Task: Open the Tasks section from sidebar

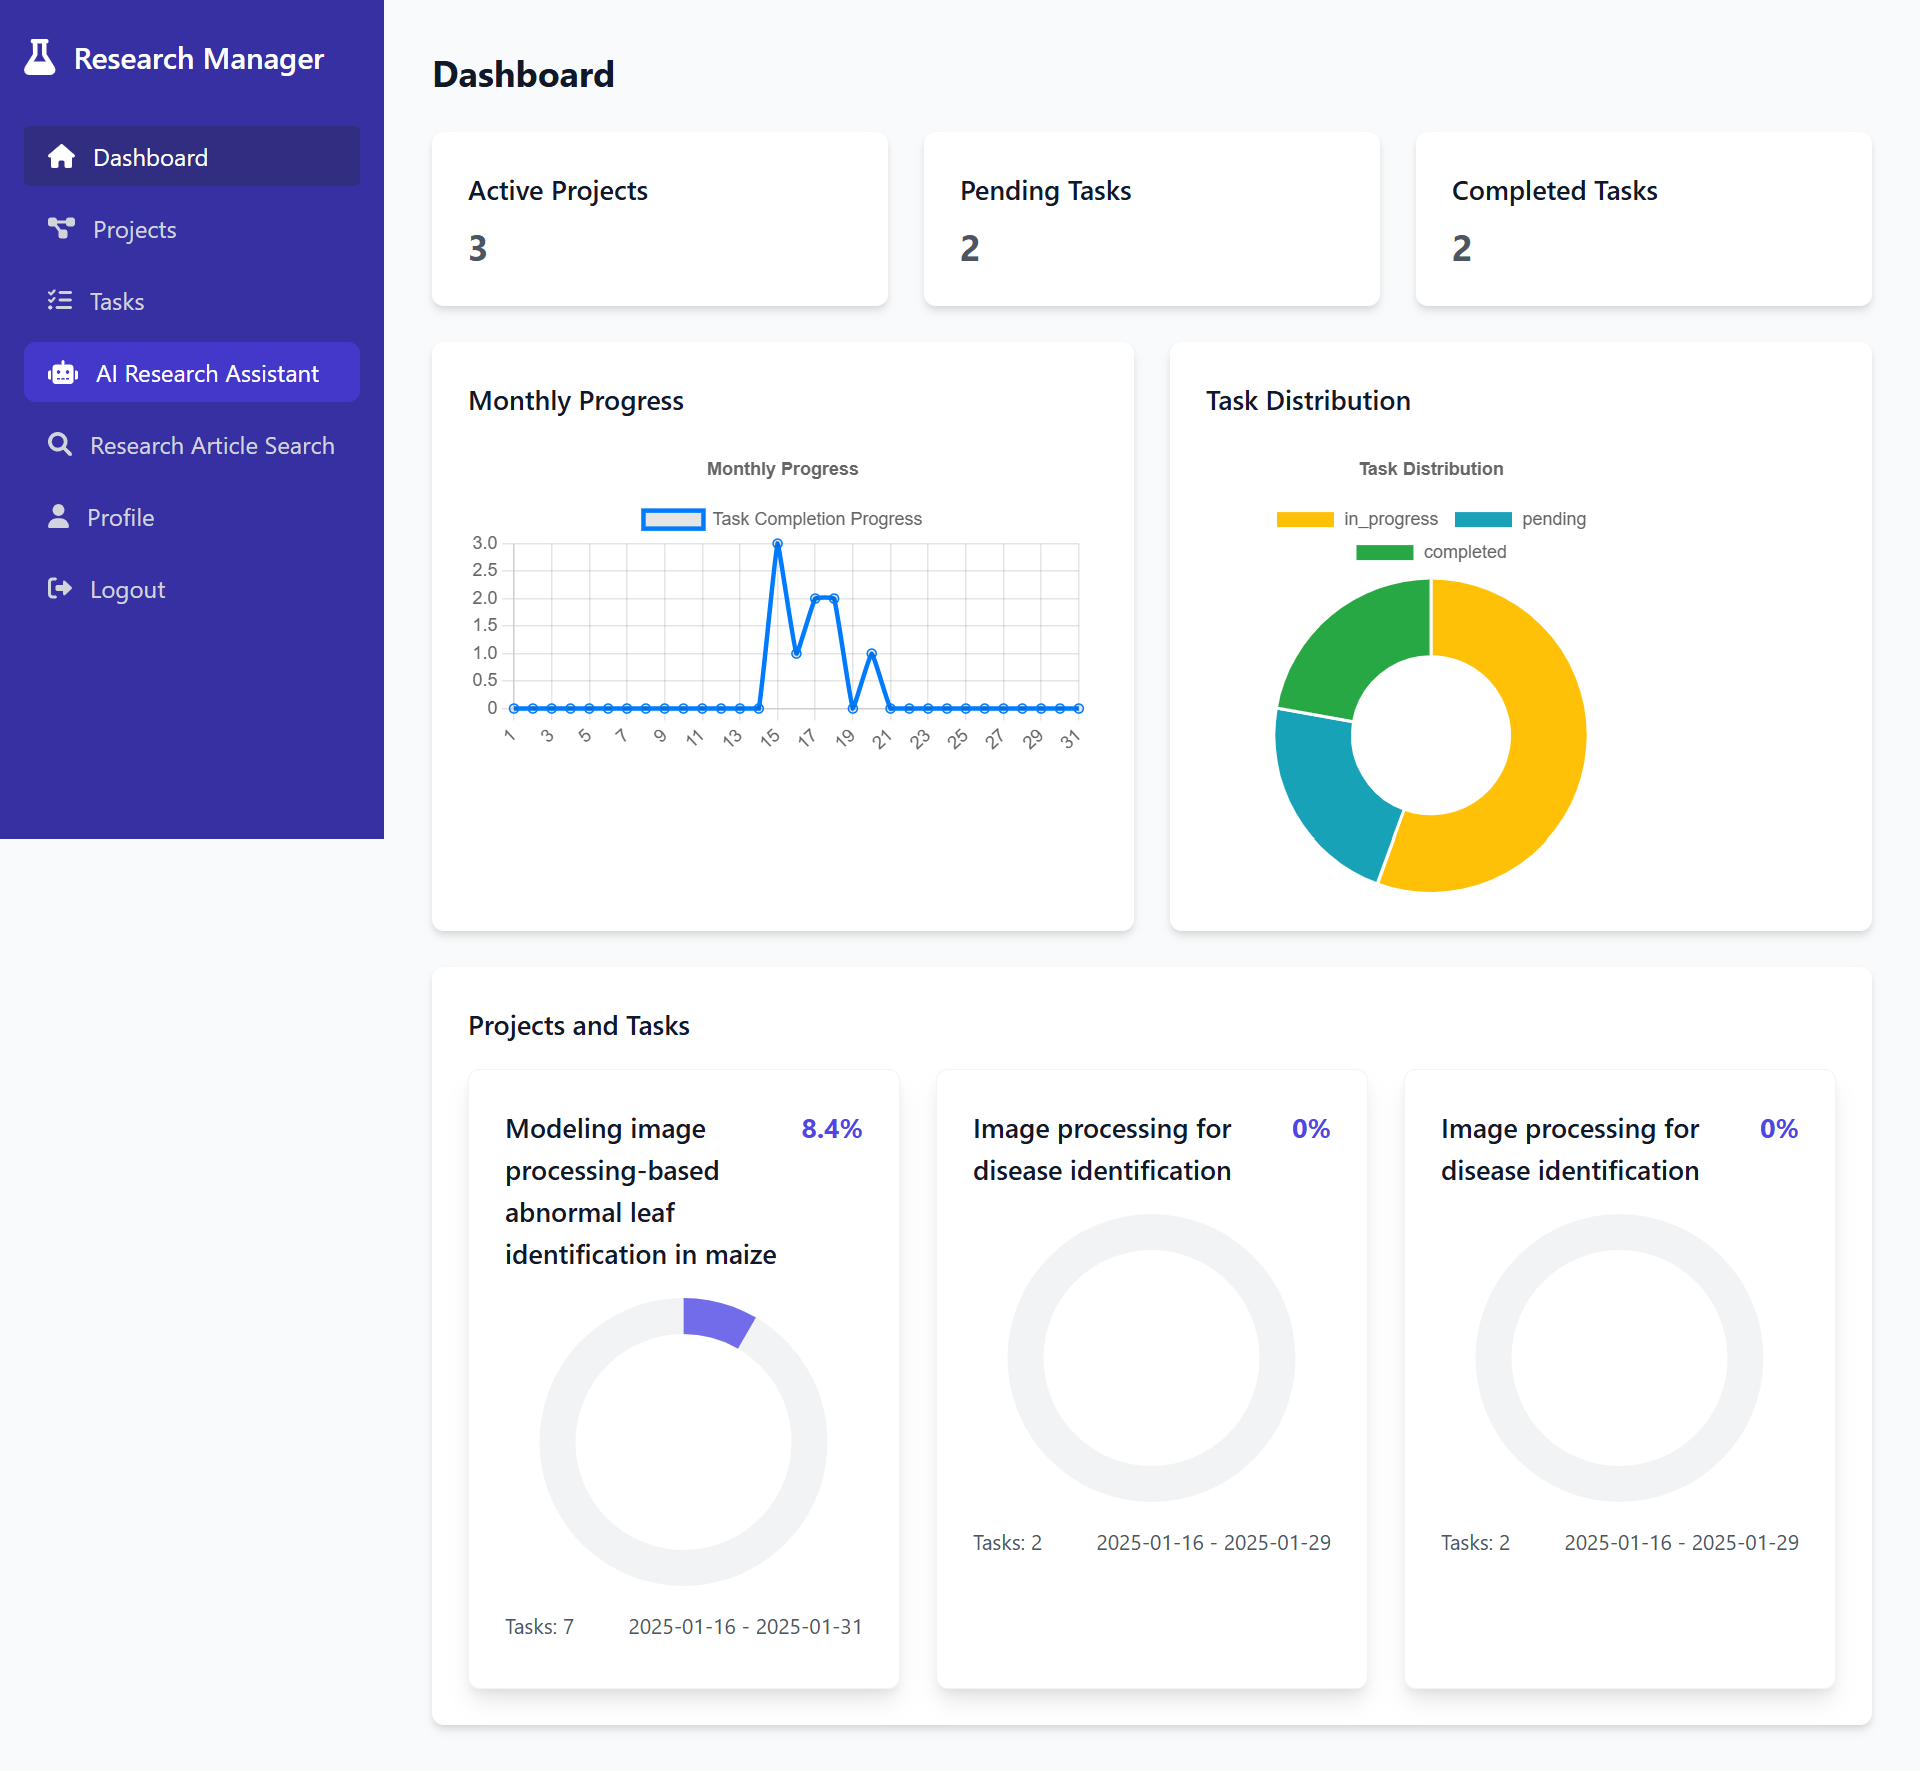Action: (x=116, y=300)
